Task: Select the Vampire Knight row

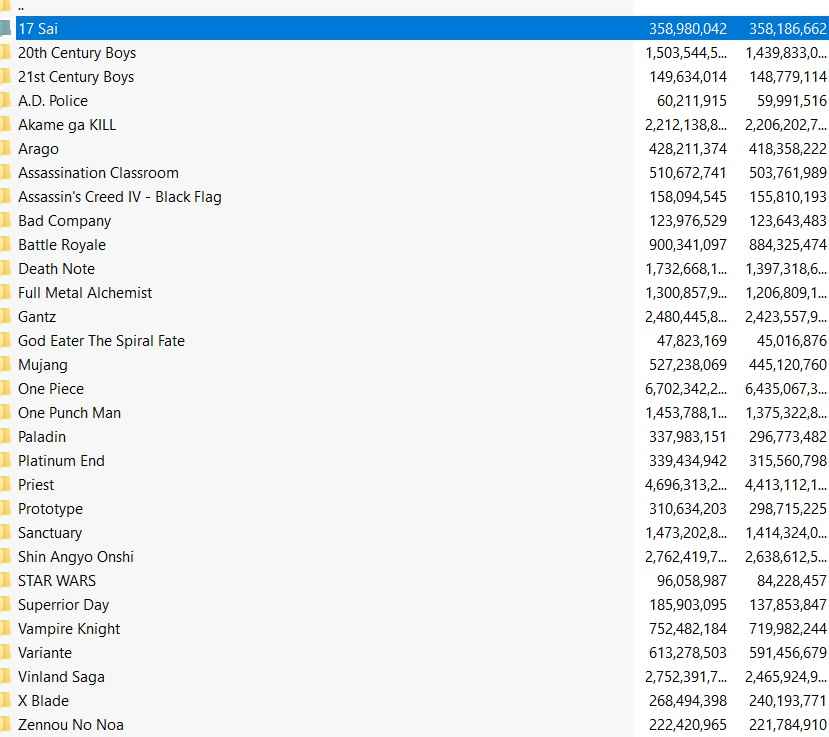Action: (69, 629)
